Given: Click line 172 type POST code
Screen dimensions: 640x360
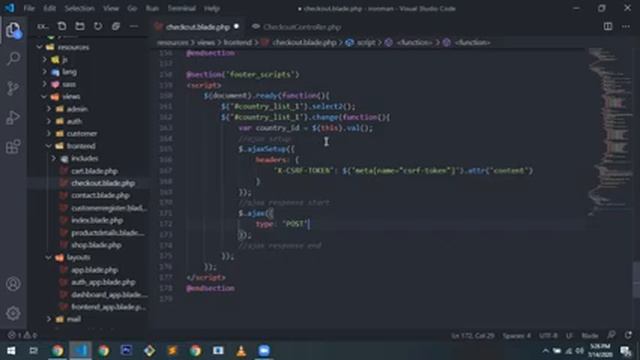Looking at the screenshot, I should click(x=282, y=224).
